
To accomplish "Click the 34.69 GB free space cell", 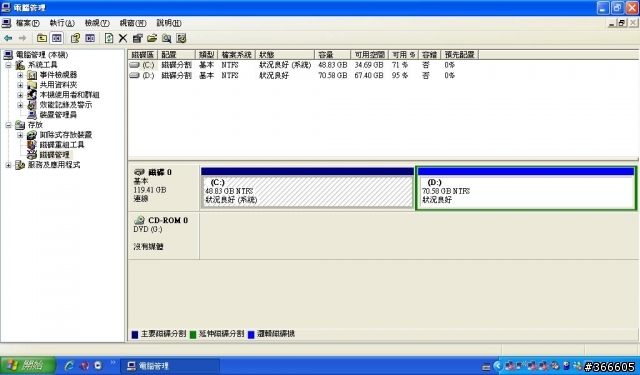I will point(369,65).
